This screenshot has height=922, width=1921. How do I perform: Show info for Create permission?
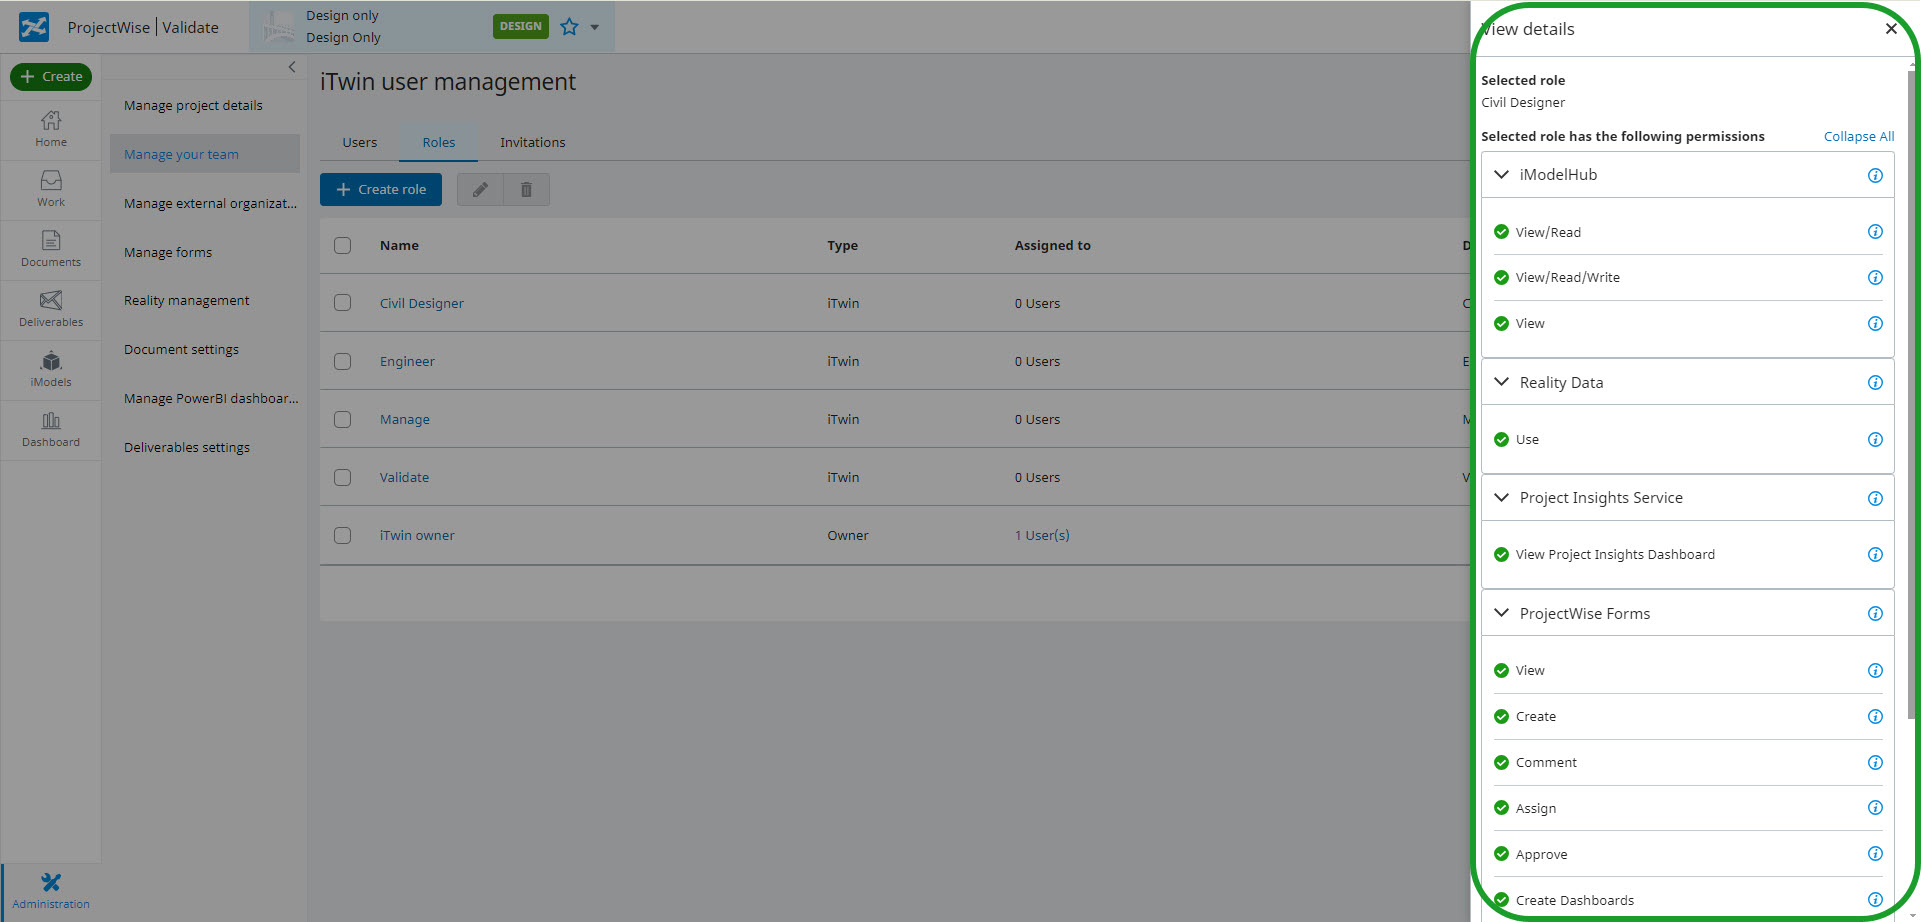pyautogui.click(x=1875, y=716)
